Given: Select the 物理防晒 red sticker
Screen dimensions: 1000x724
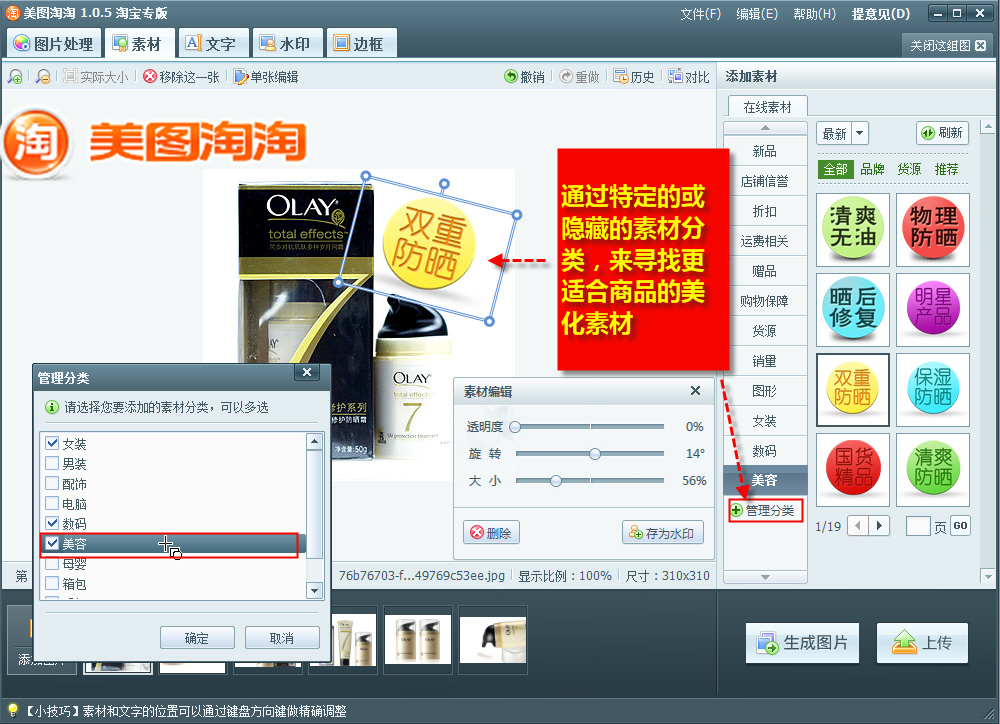Looking at the screenshot, I should (x=933, y=230).
